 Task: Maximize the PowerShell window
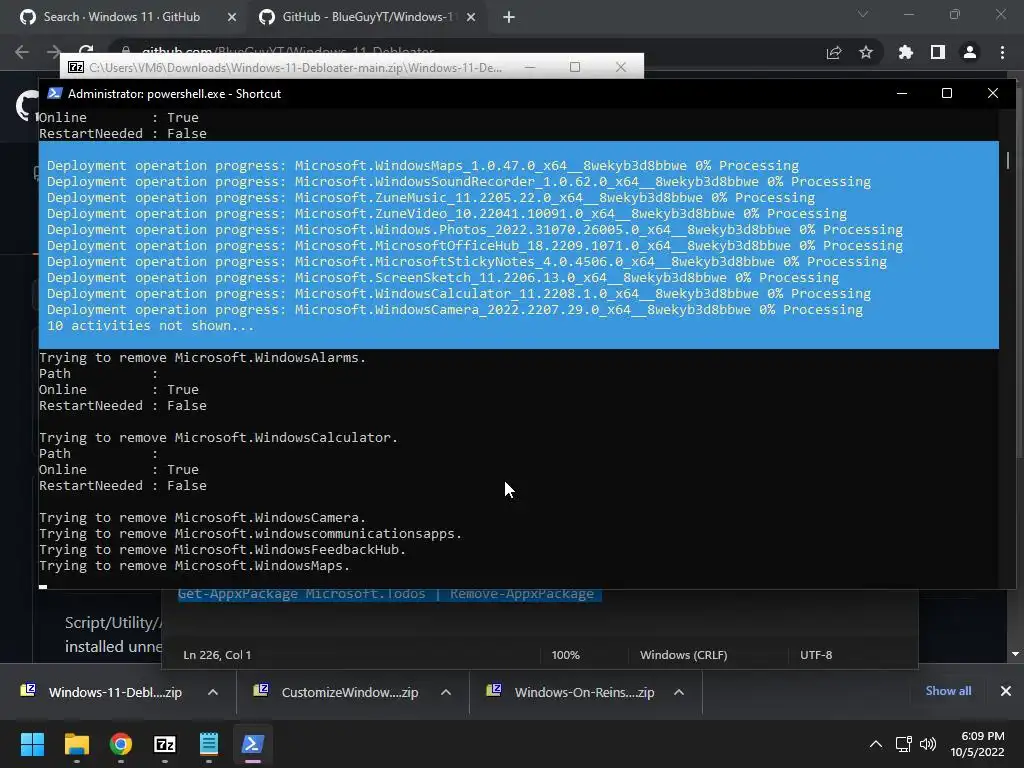tap(947, 93)
